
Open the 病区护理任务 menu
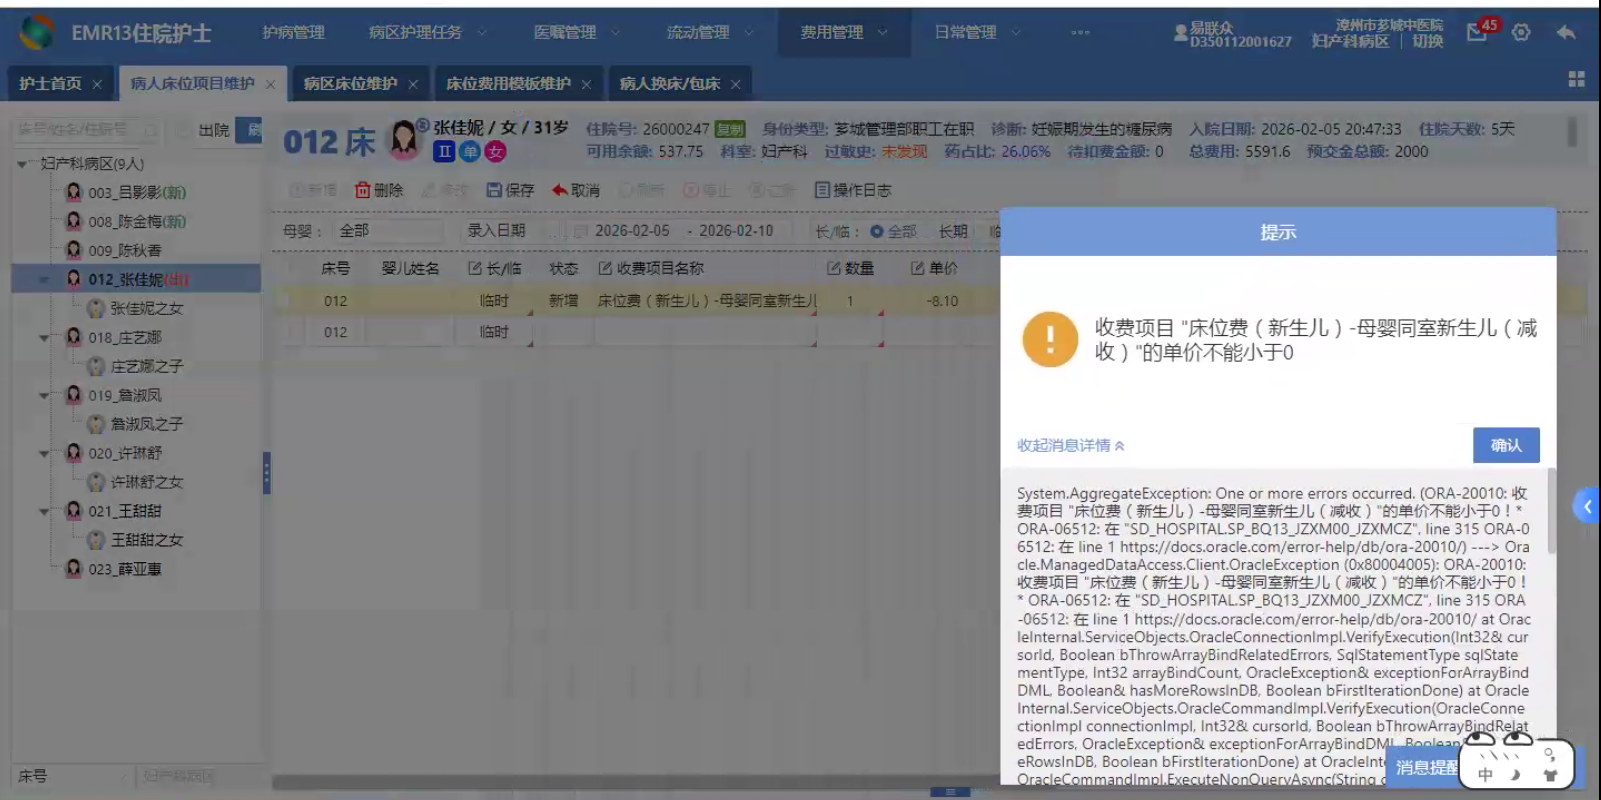pos(427,32)
